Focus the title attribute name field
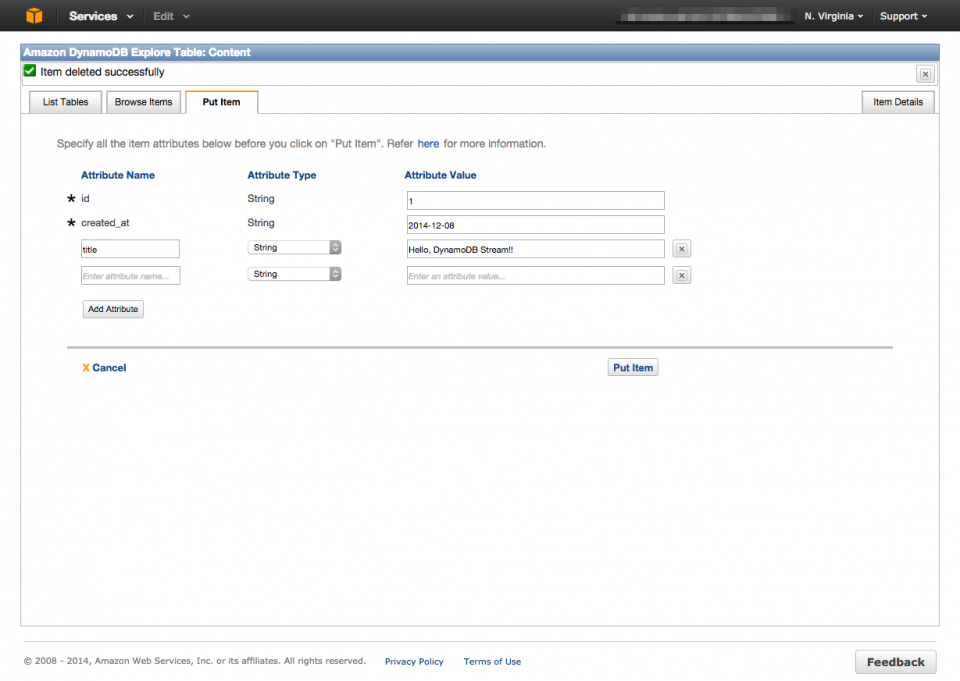 (x=130, y=249)
